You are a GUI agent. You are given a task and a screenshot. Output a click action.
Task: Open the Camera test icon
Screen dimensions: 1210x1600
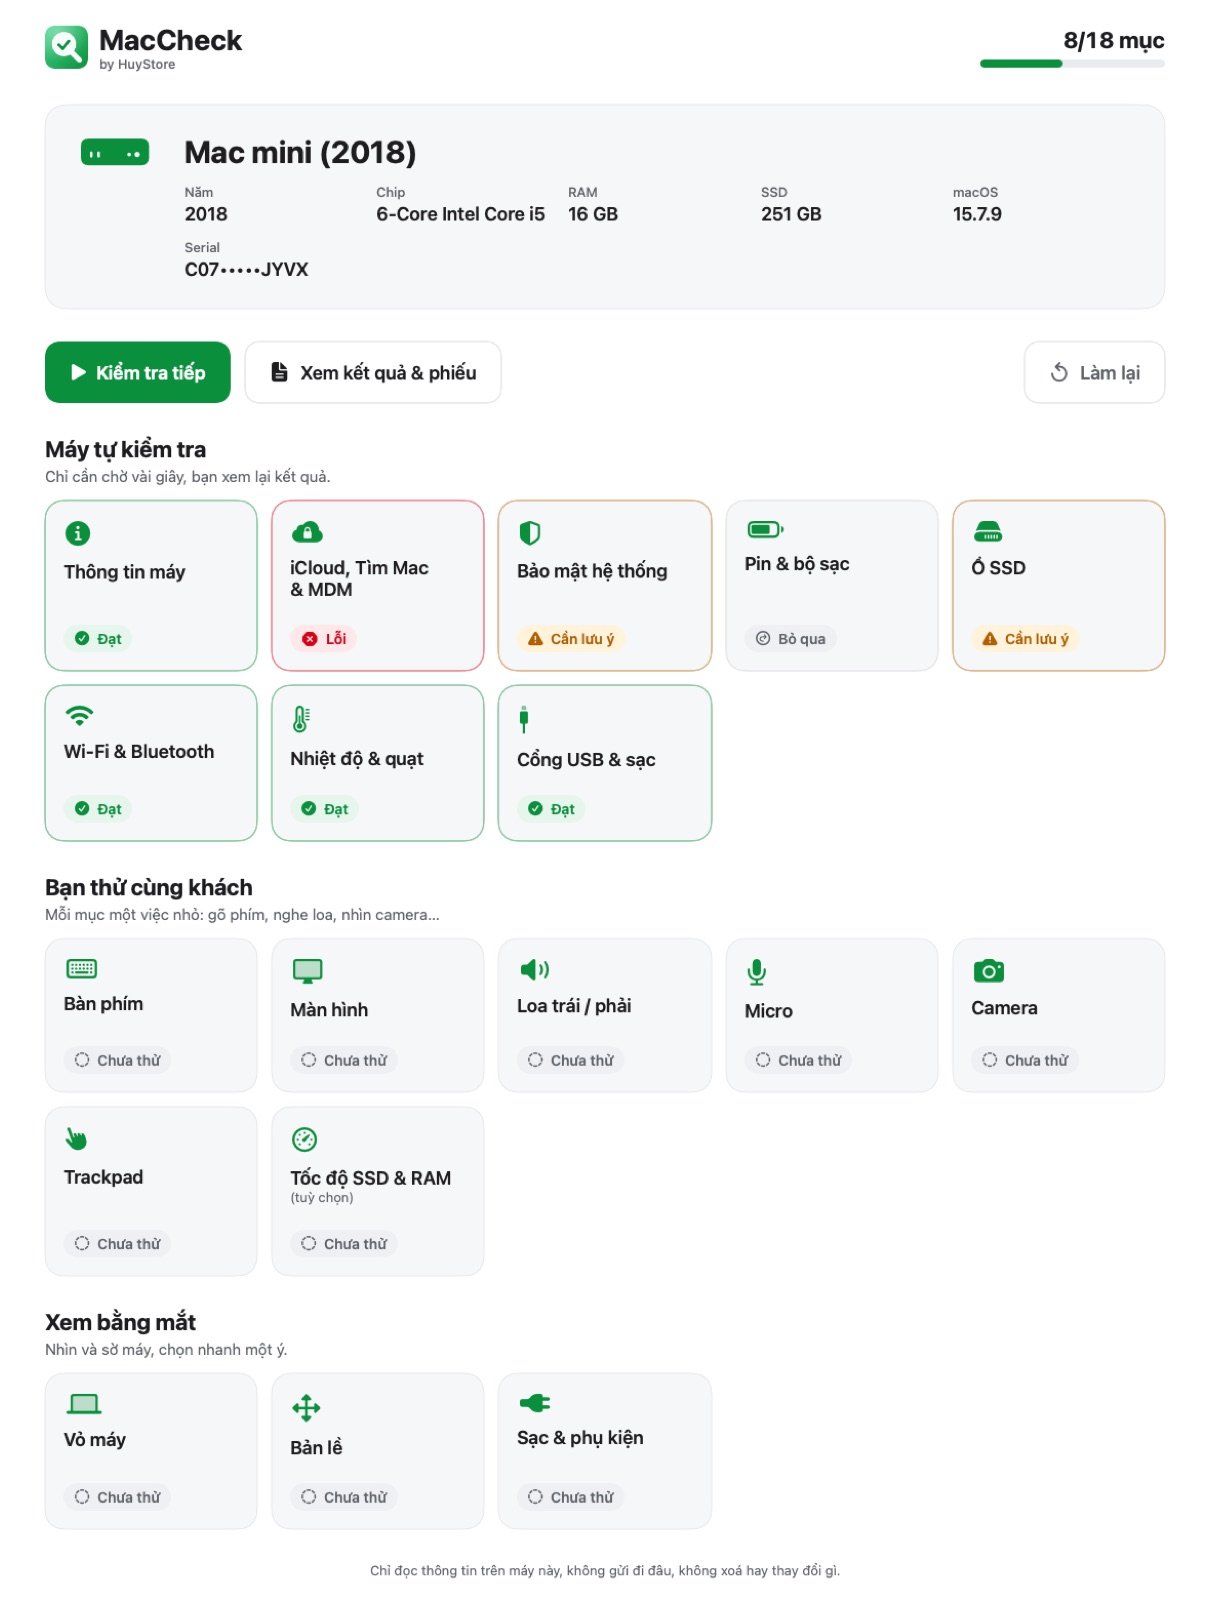click(988, 970)
